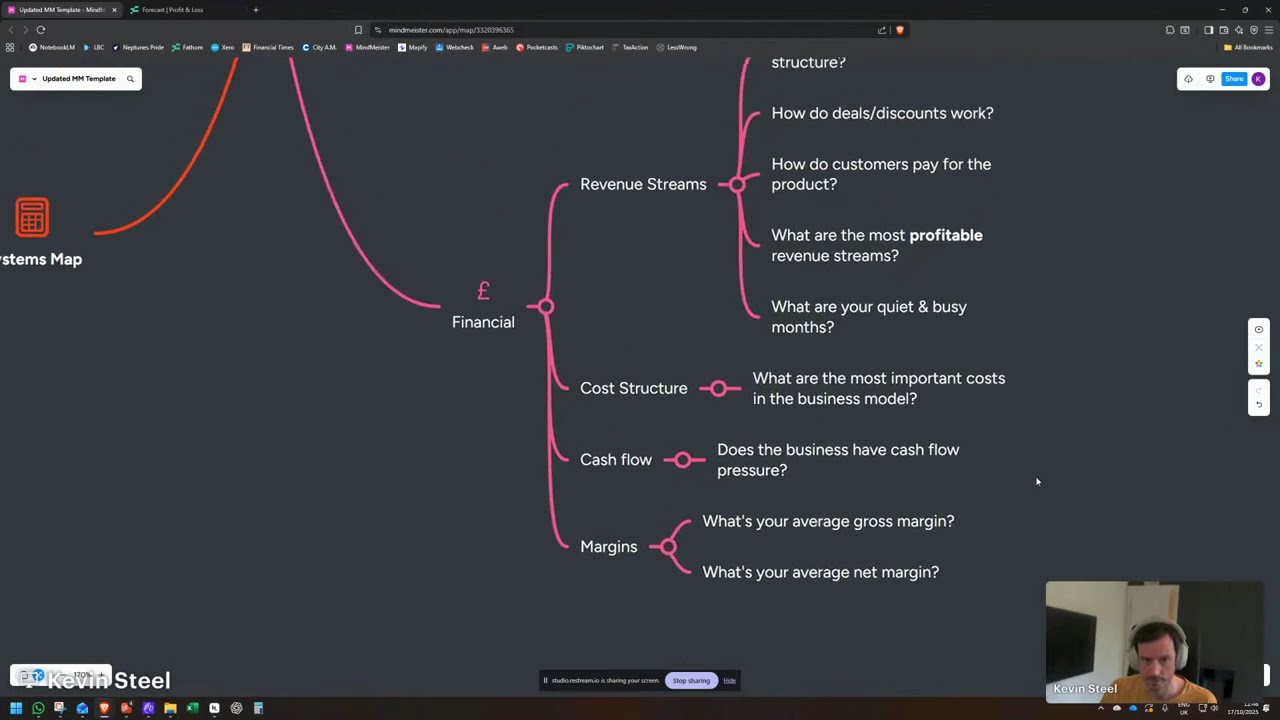Open ChatGPT app from taskbar

point(236,708)
